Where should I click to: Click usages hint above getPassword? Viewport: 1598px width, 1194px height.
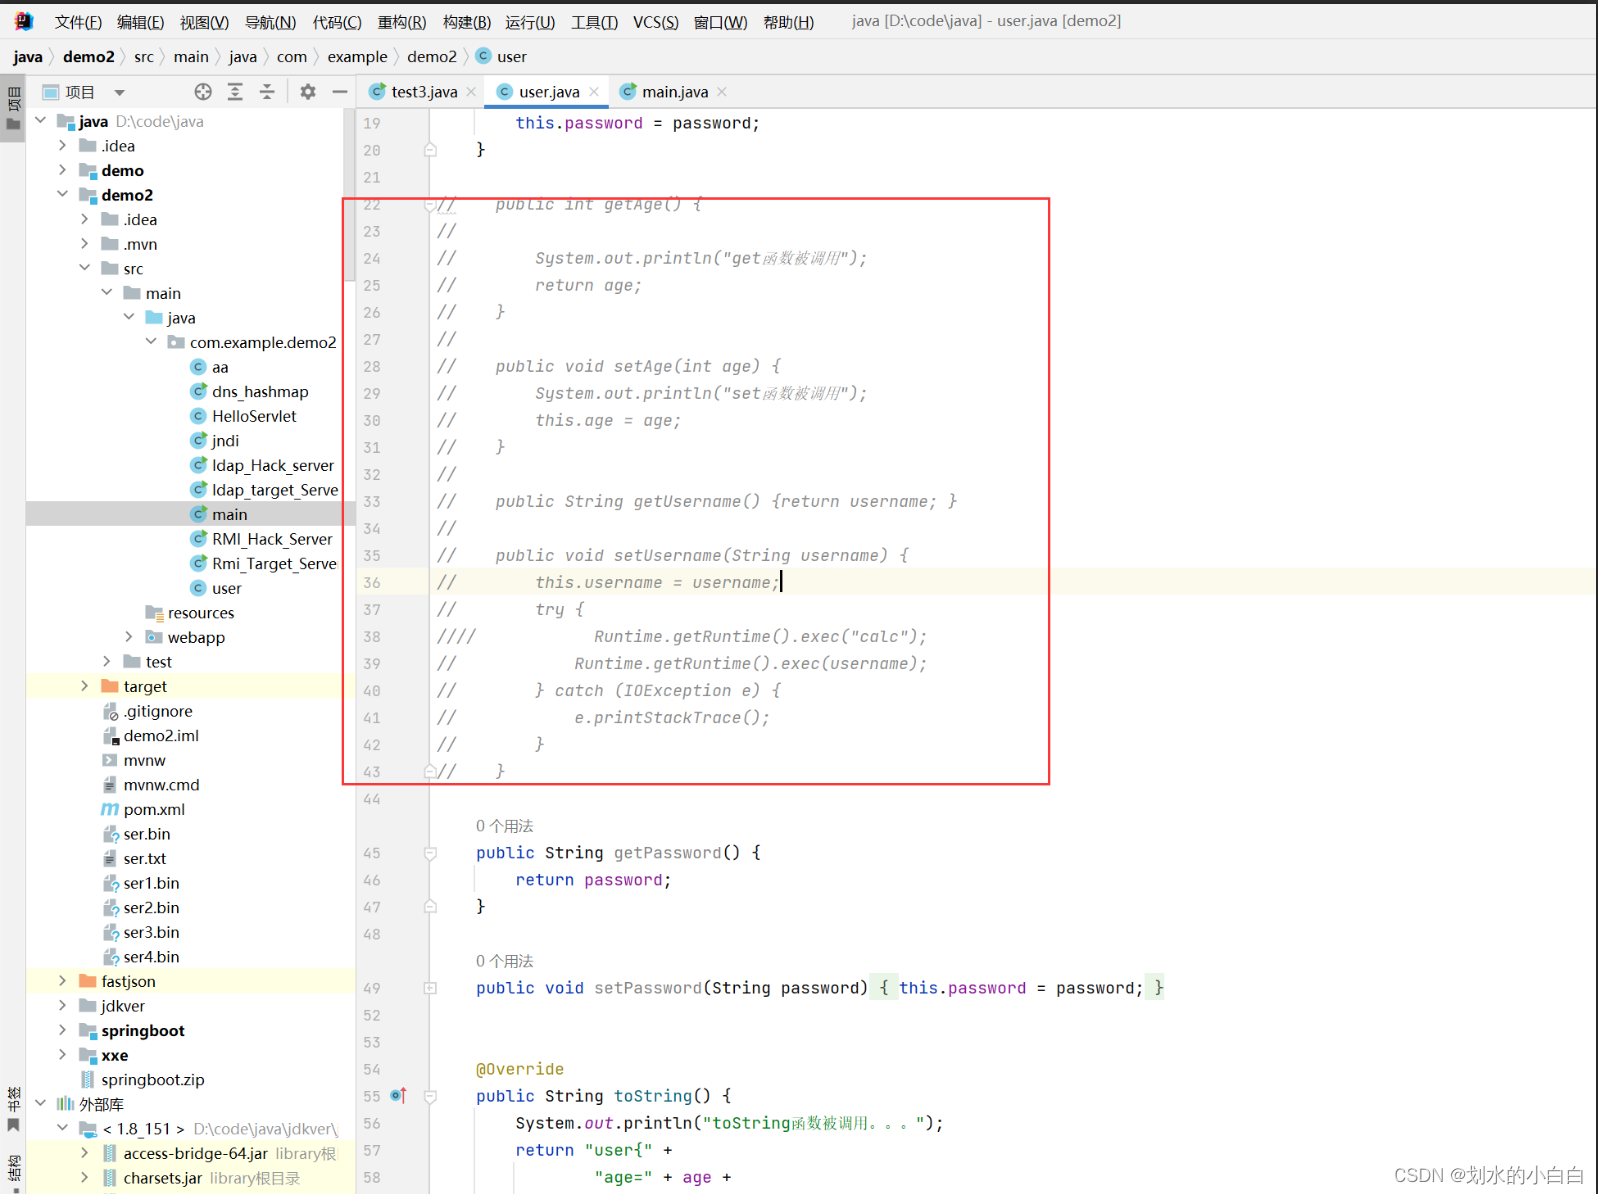(504, 826)
